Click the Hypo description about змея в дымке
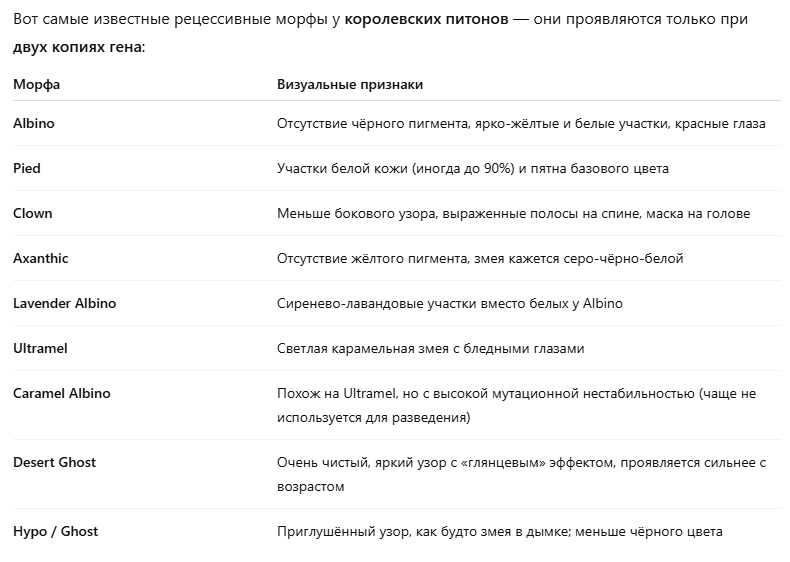790x562 pixels. click(499, 532)
